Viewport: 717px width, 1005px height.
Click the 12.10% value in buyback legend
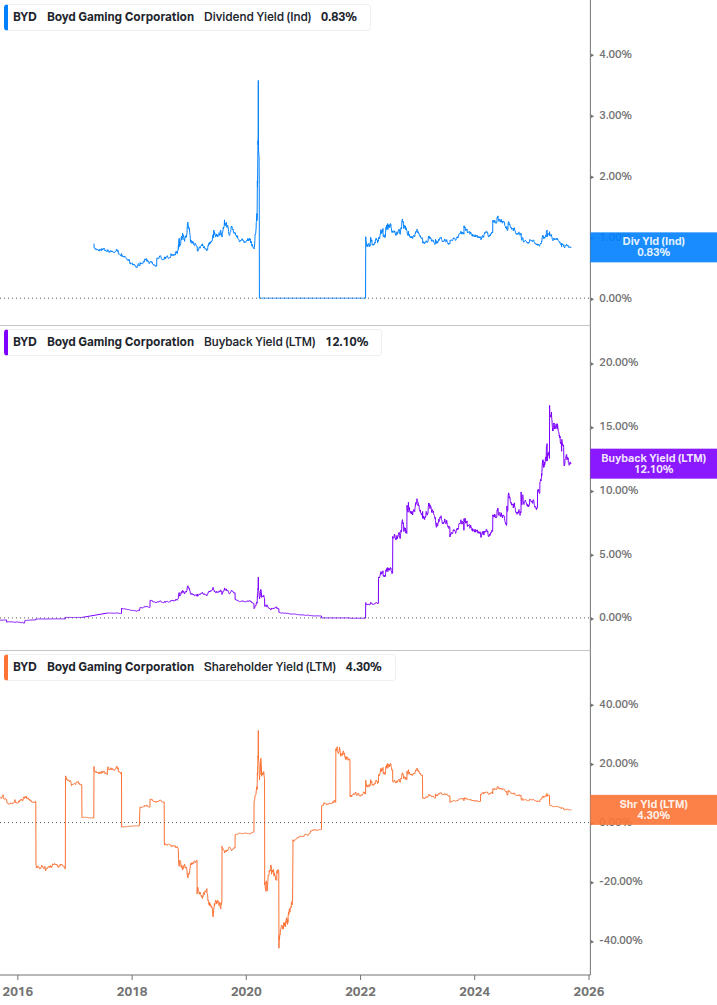tap(347, 342)
